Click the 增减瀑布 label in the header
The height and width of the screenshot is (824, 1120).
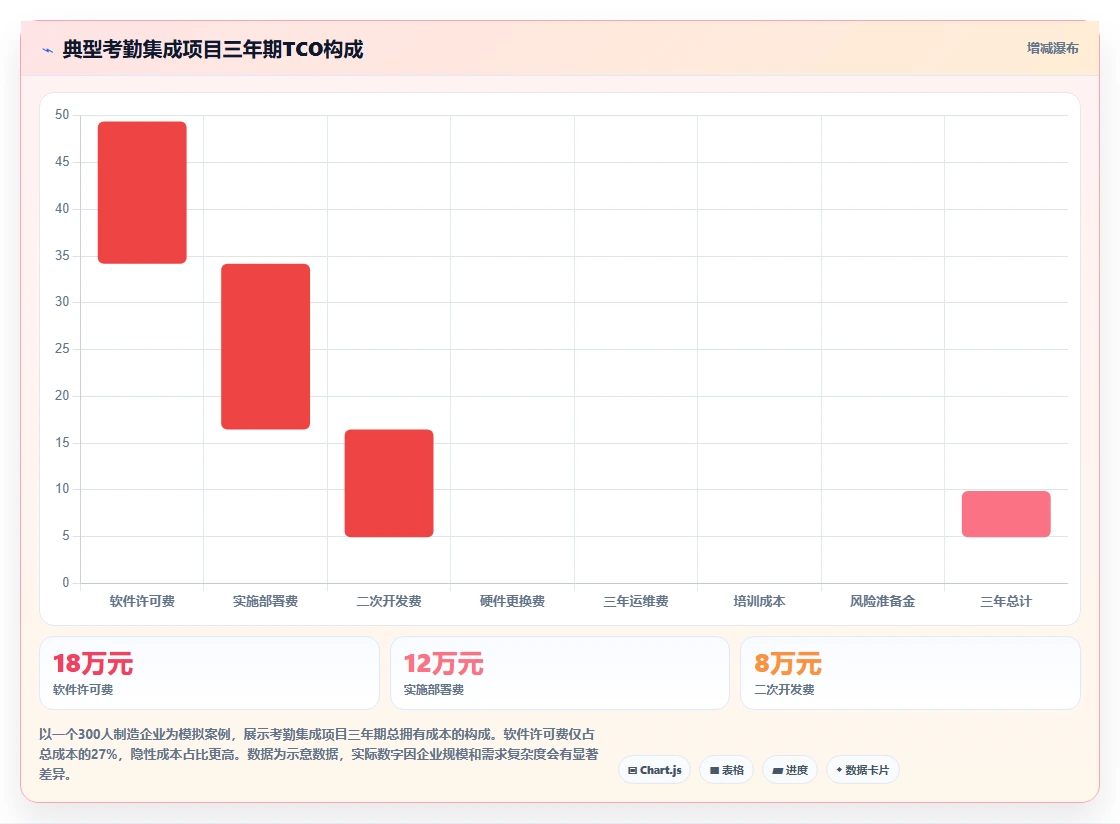(x=1052, y=48)
